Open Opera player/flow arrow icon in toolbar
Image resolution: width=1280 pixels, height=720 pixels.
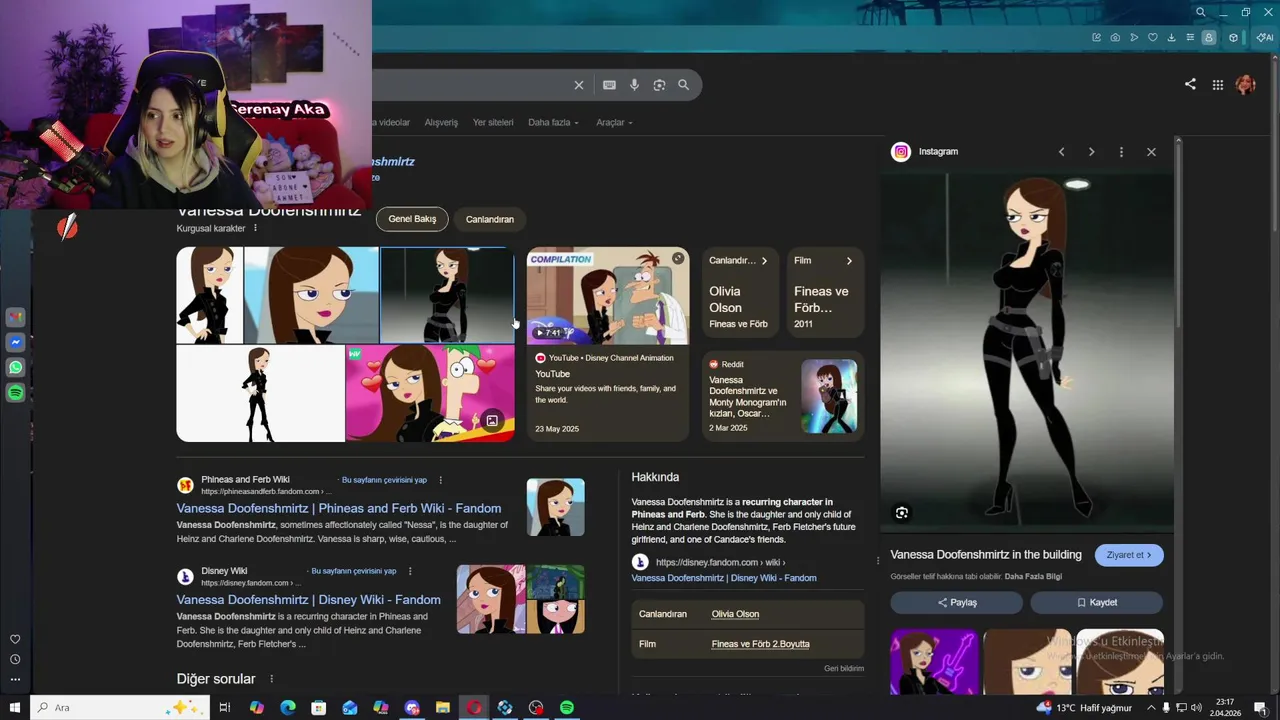tap(1134, 38)
